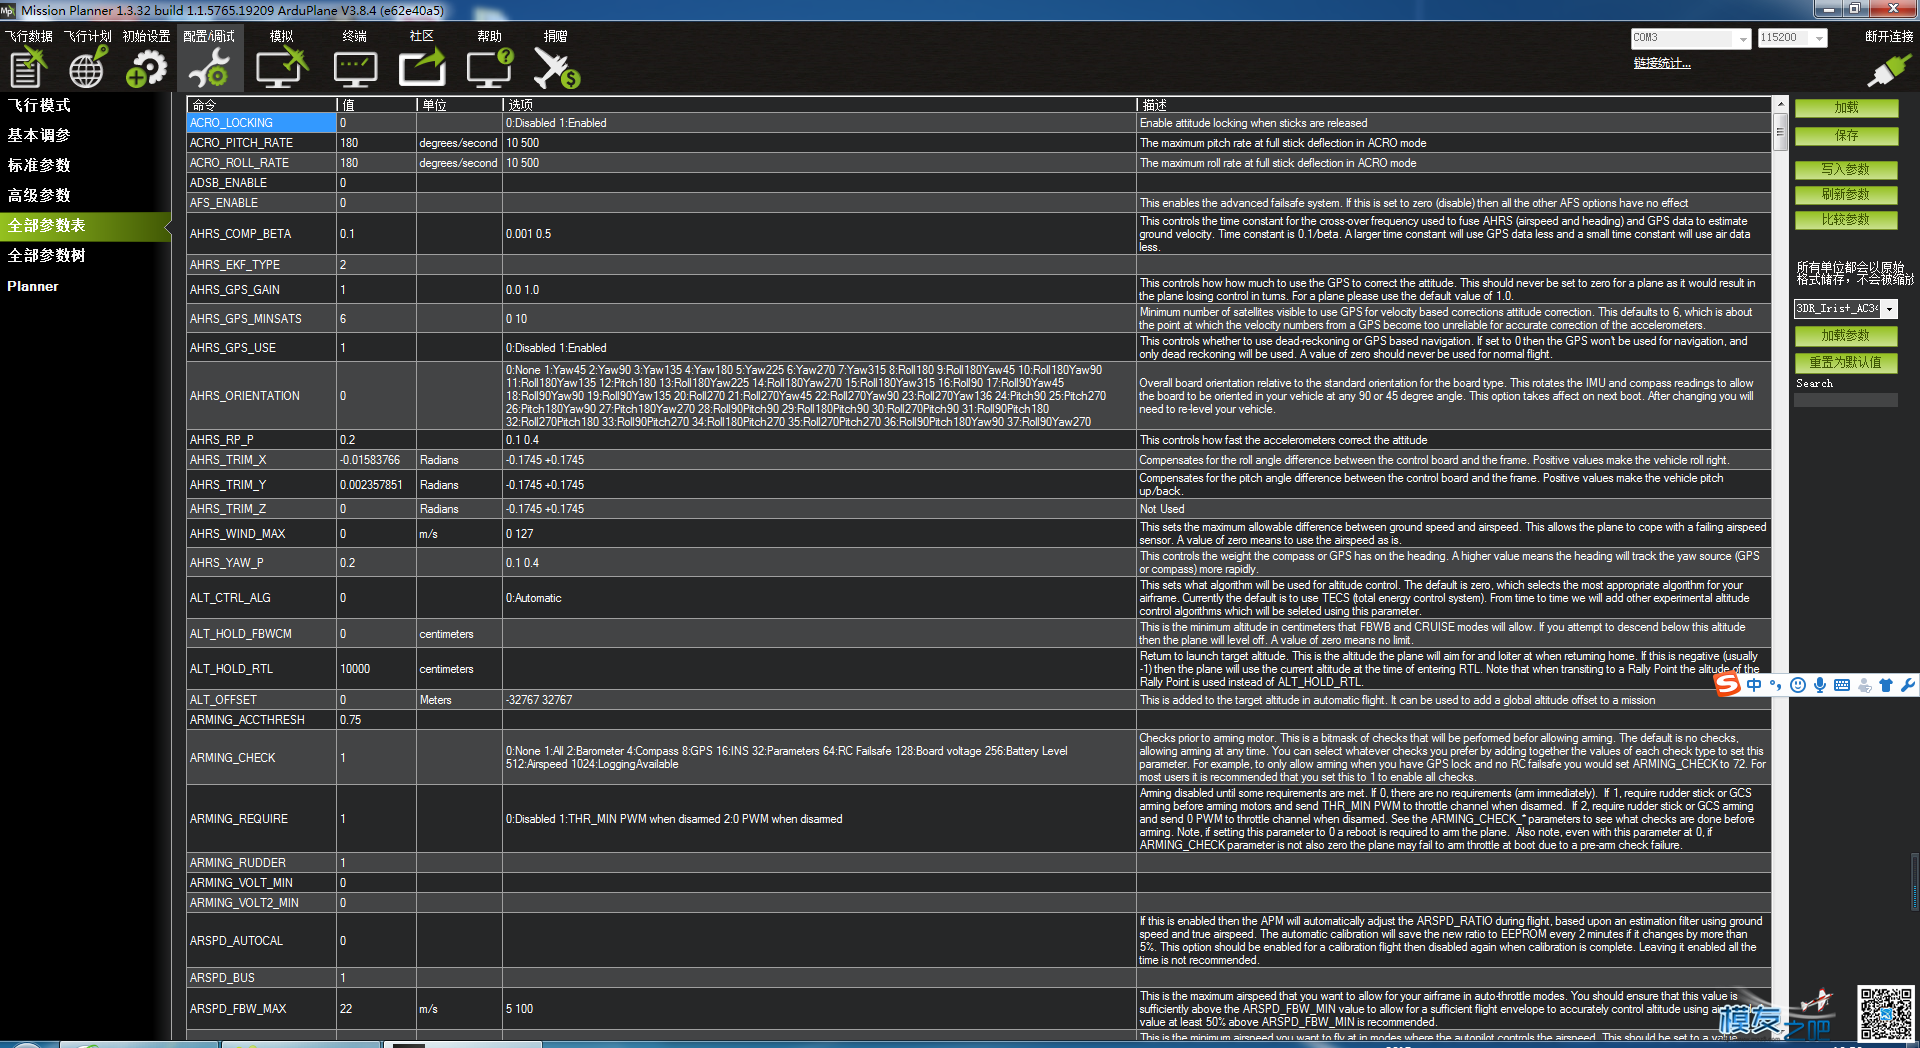Edit the ALT_HOLD_RTL value 10000
This screenshot has width=1920, height=1048.
pos(377,669)
